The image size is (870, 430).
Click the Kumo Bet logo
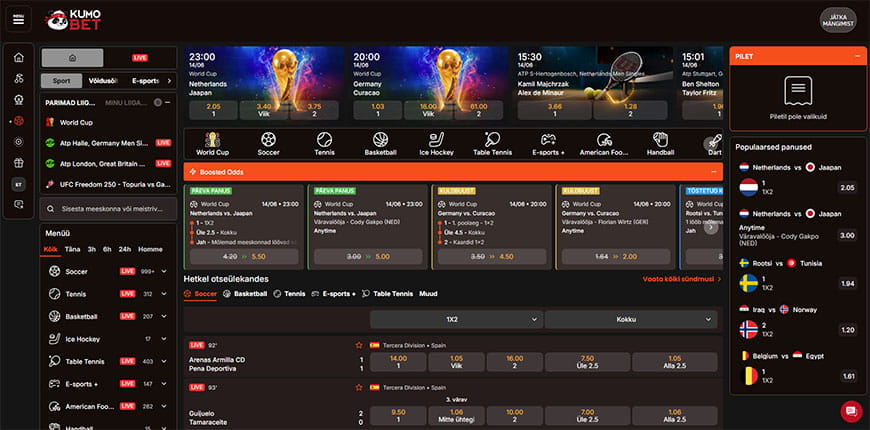(73, 20)
